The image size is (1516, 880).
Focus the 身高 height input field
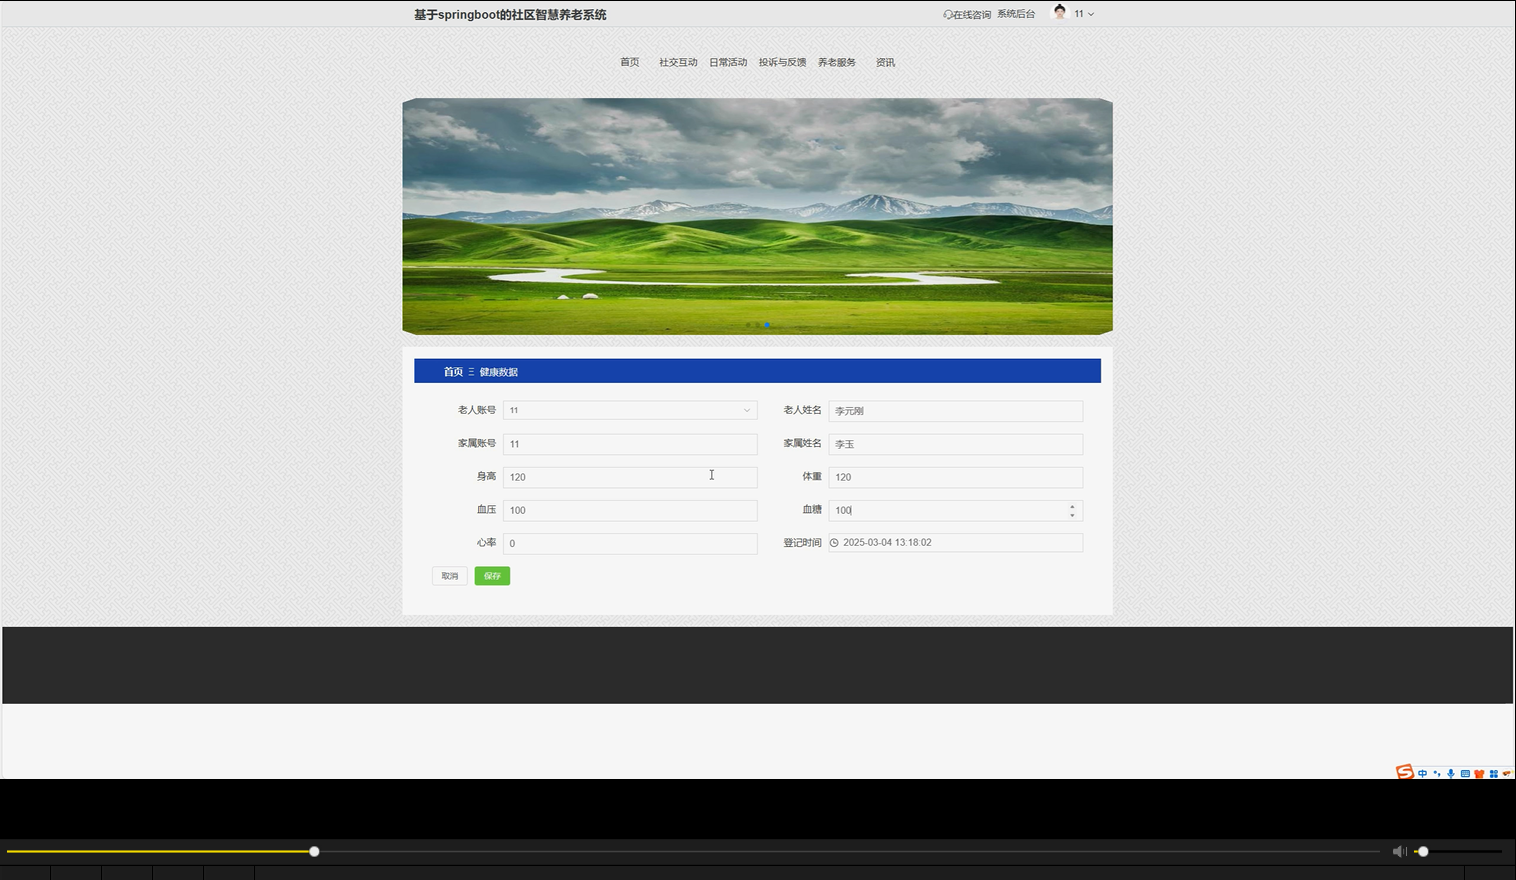[x=630, y=477]
